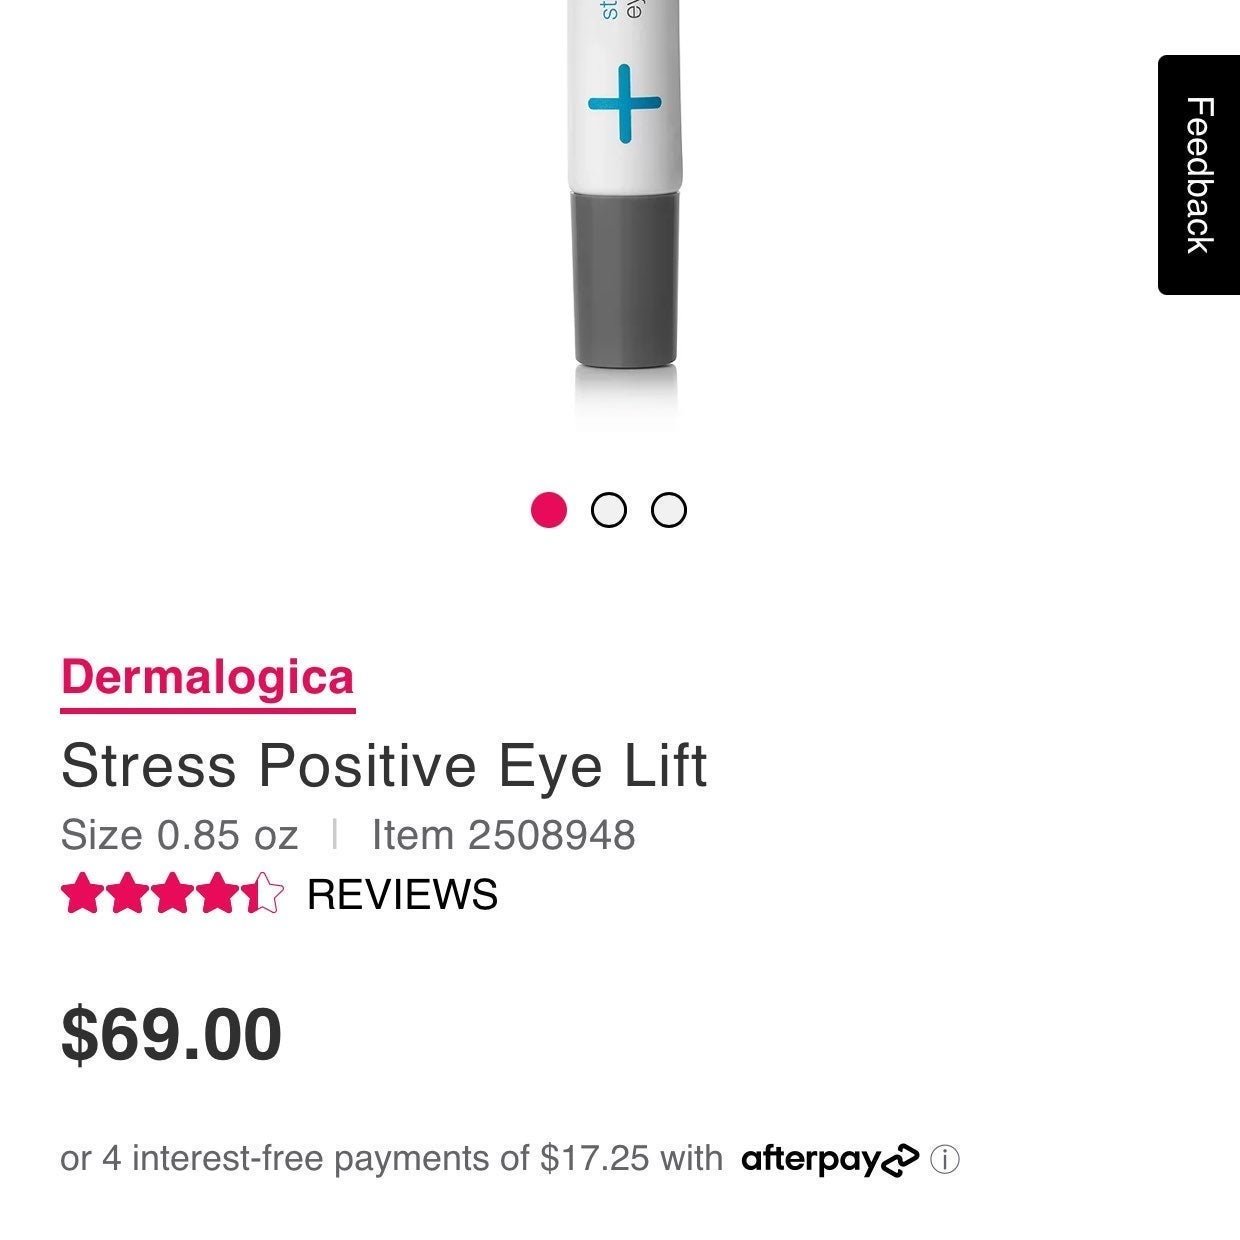Click the Afterpay logo

click(x=830, y=1160)
